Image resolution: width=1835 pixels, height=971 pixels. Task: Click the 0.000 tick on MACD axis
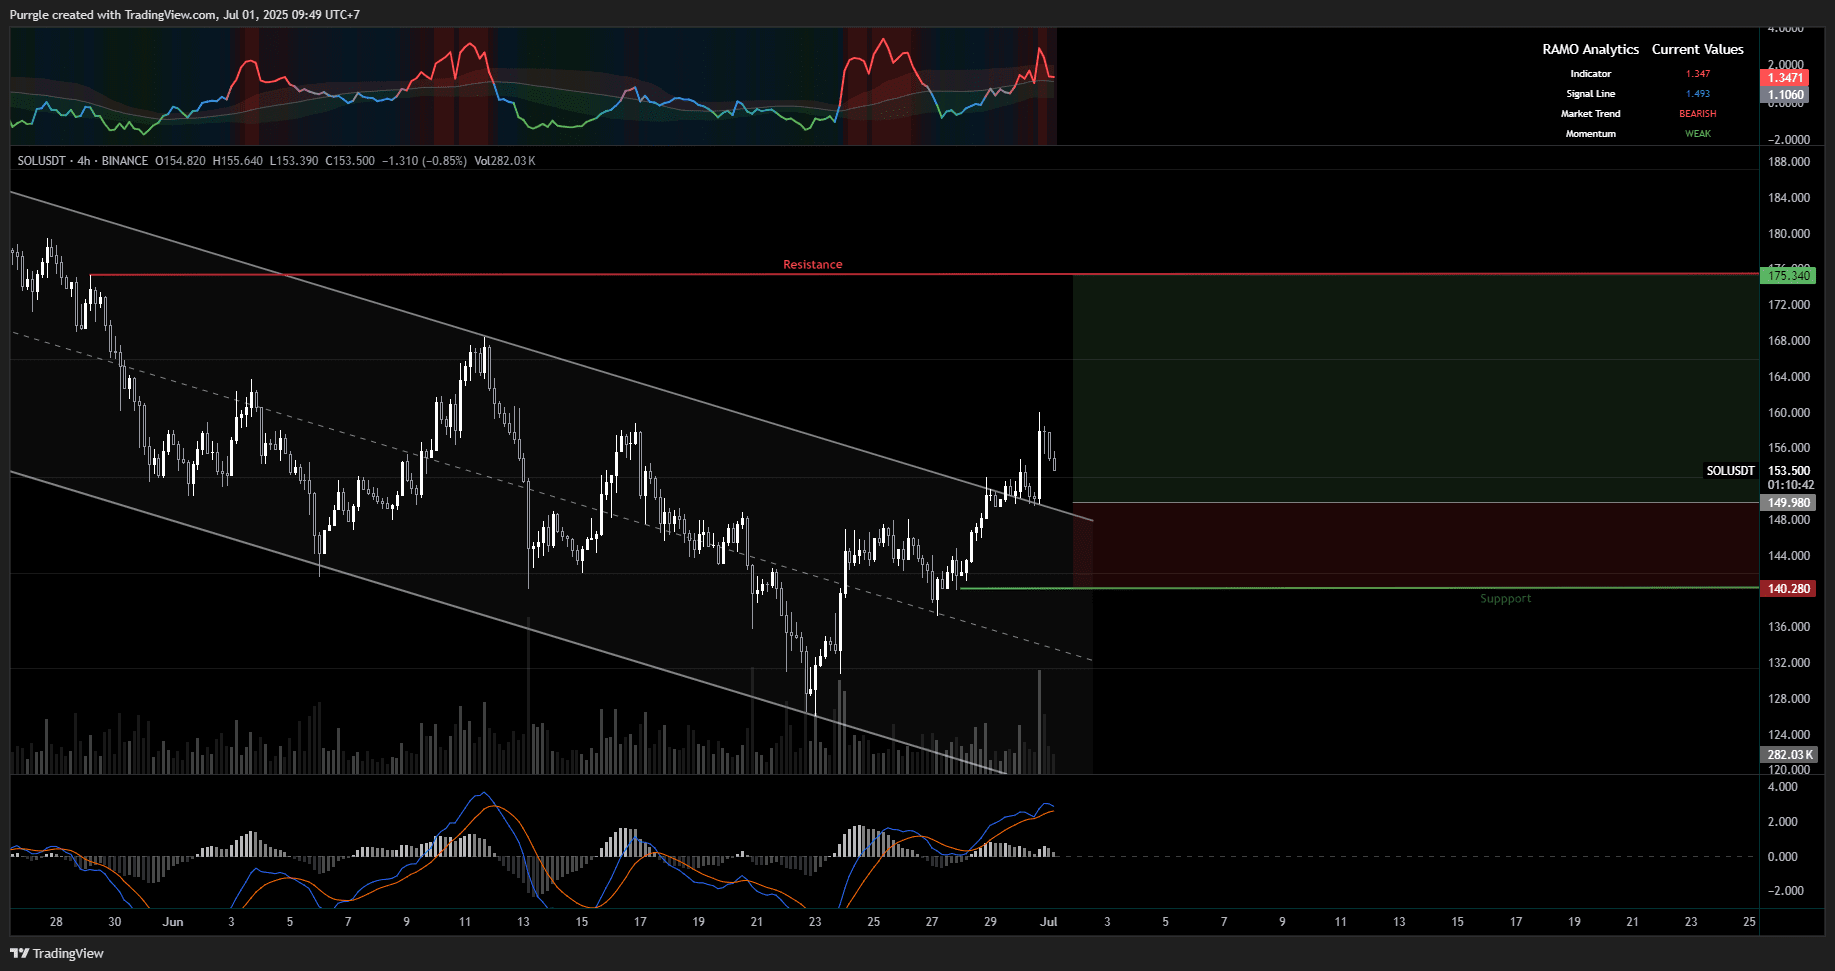pyautogui.click(x=1783, y=857)
